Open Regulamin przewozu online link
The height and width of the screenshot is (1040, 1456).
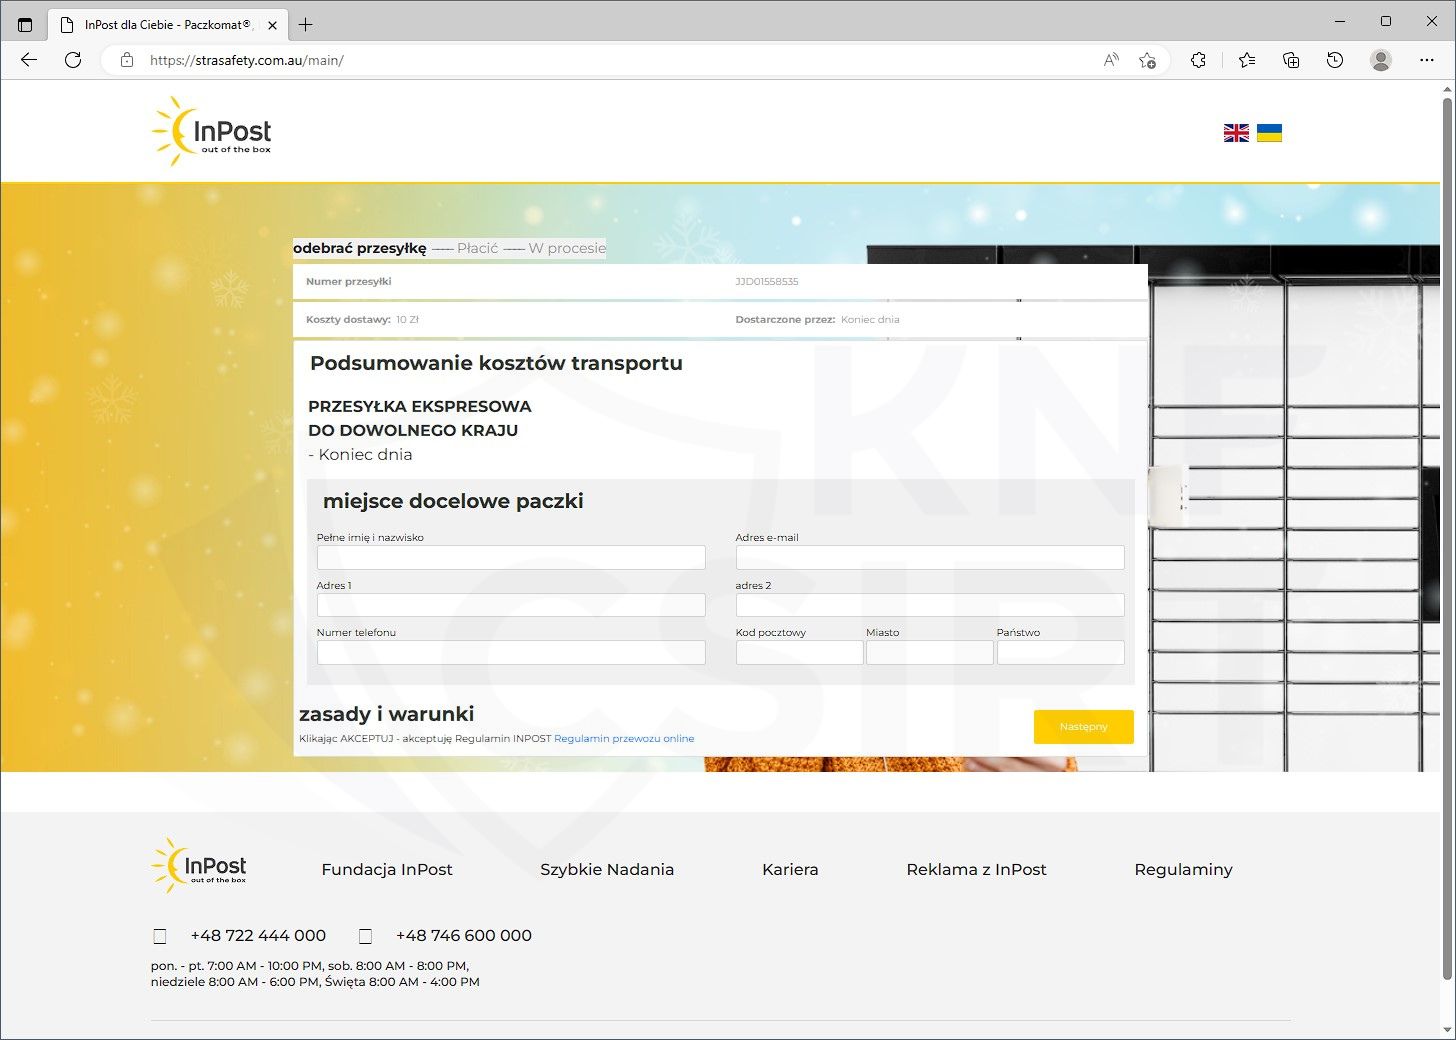624,739
